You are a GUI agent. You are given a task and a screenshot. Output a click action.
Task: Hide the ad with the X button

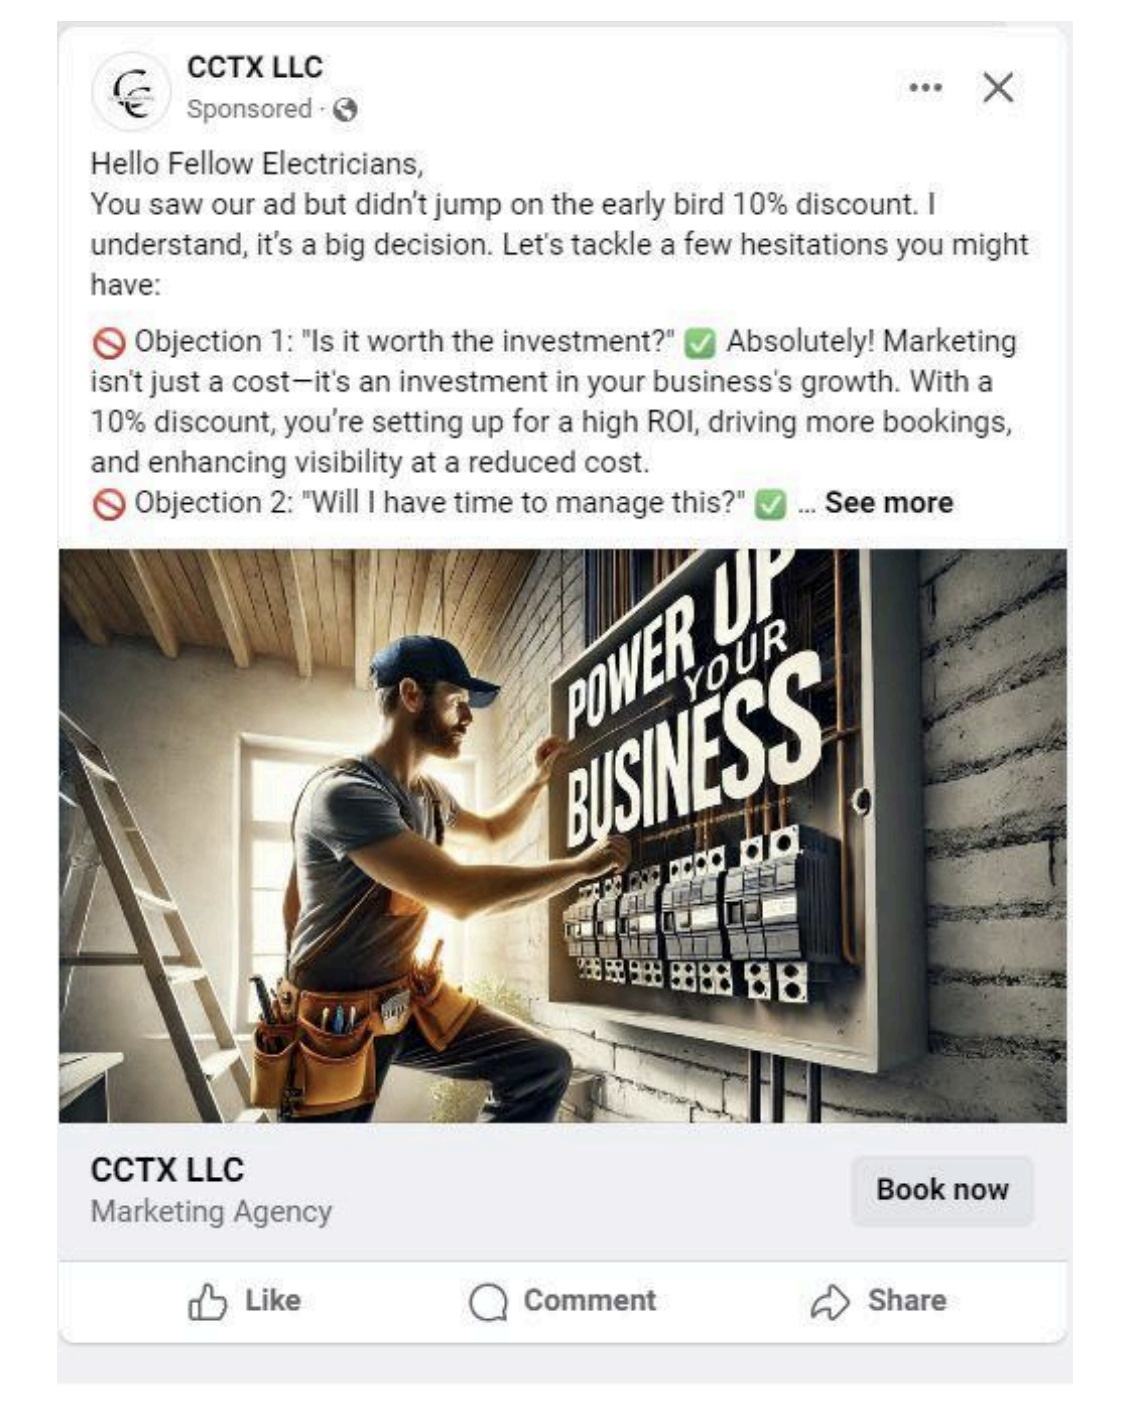click(x=998, y=88)
